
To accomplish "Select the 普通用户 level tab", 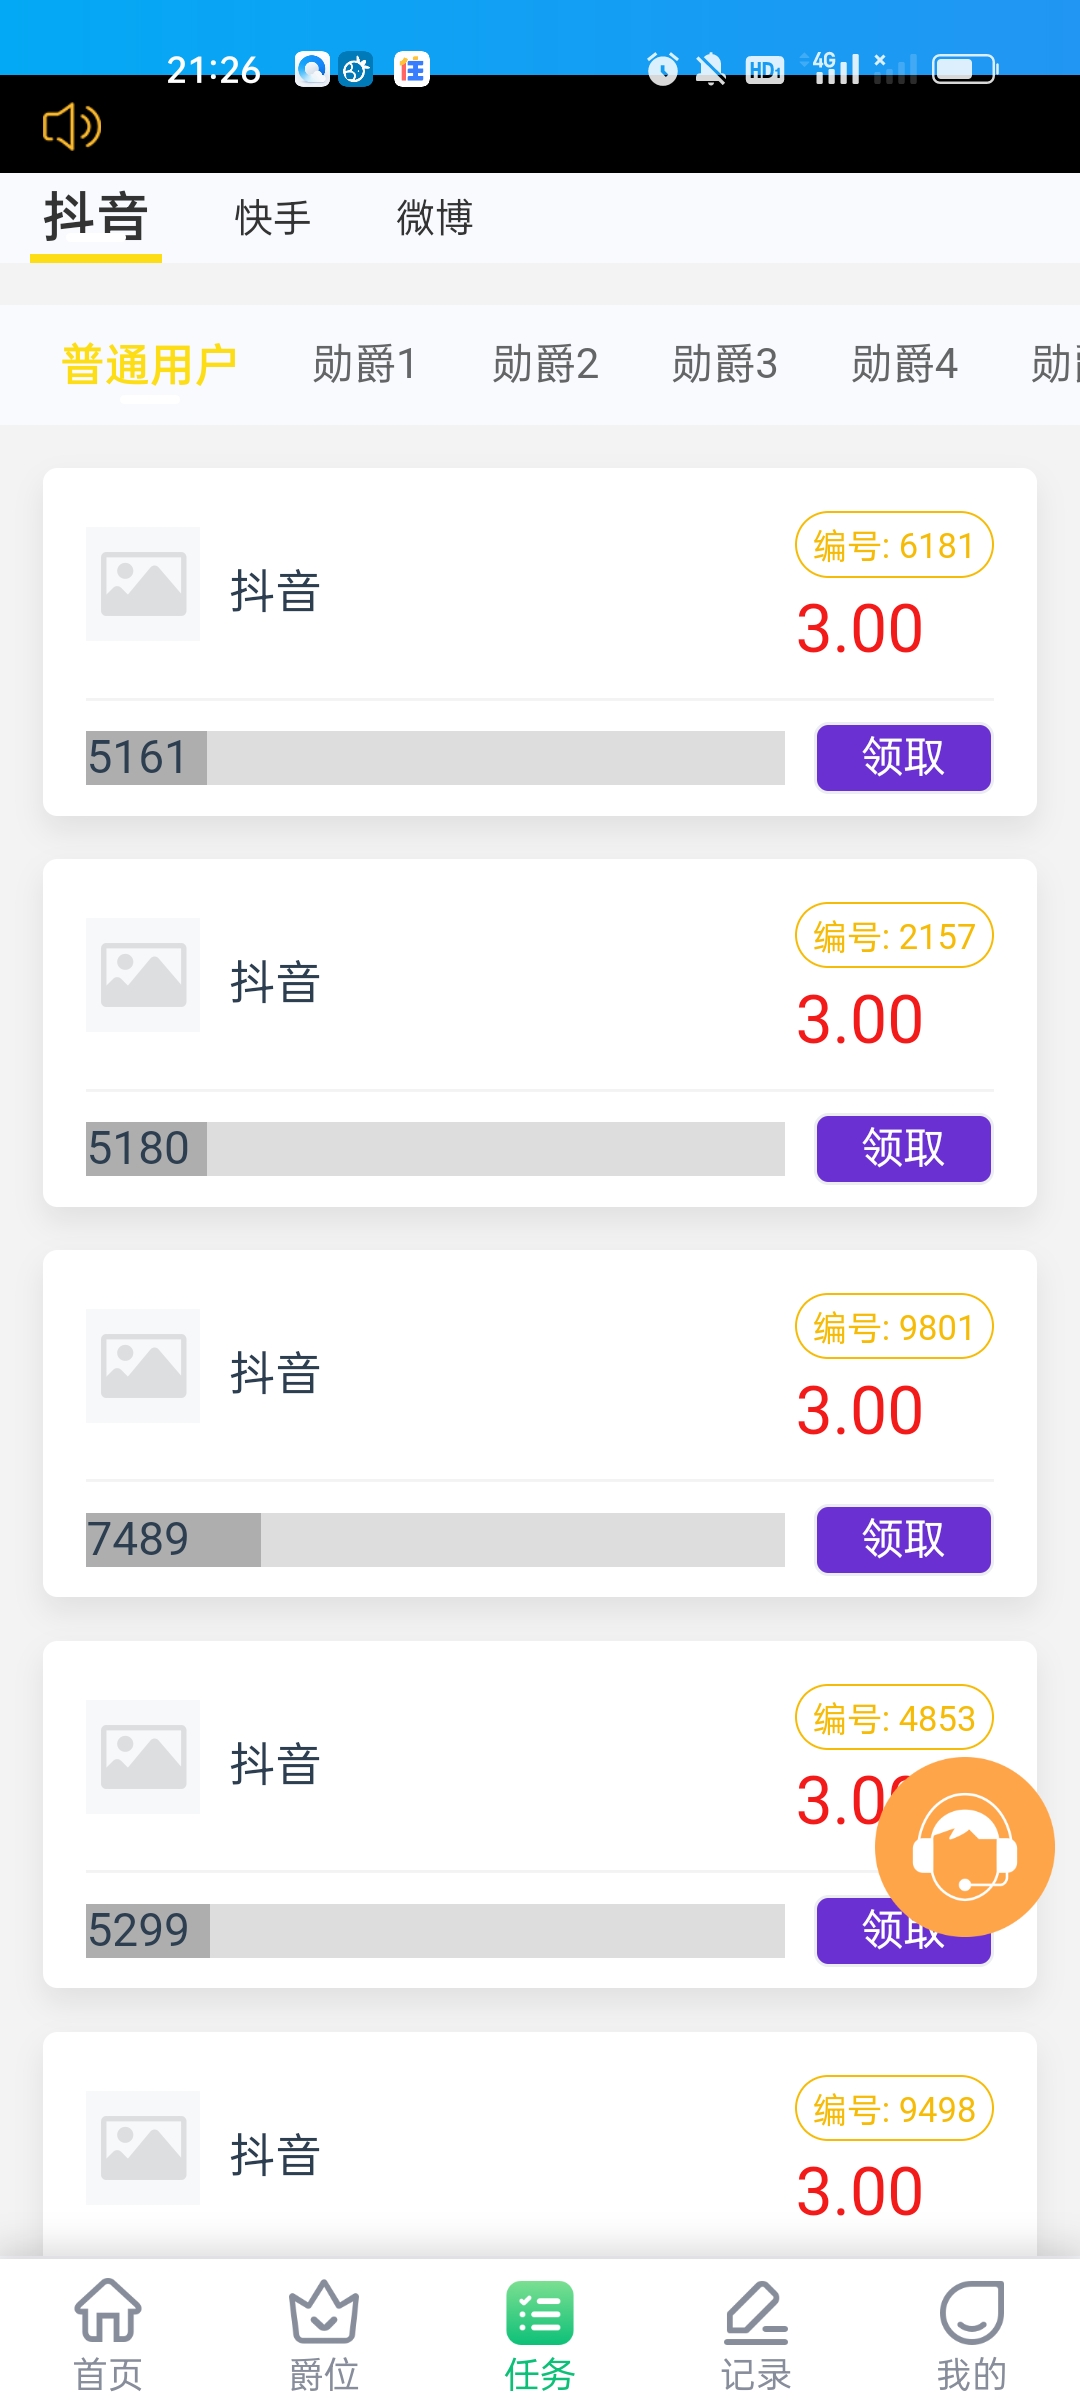I will (149, 364).
